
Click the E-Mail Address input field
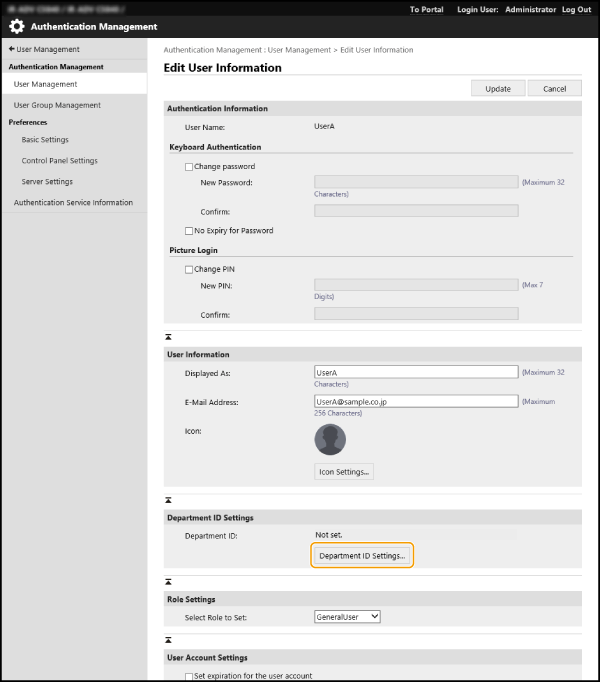point(416,402)
